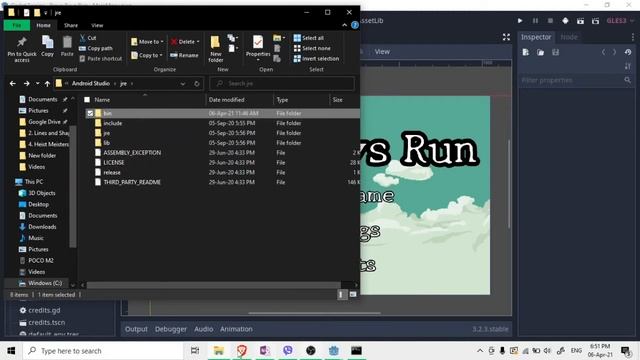Open File Explorer help icon
Image resolution: width=640 pixels, height=360 pixels.
click(355, 25)
